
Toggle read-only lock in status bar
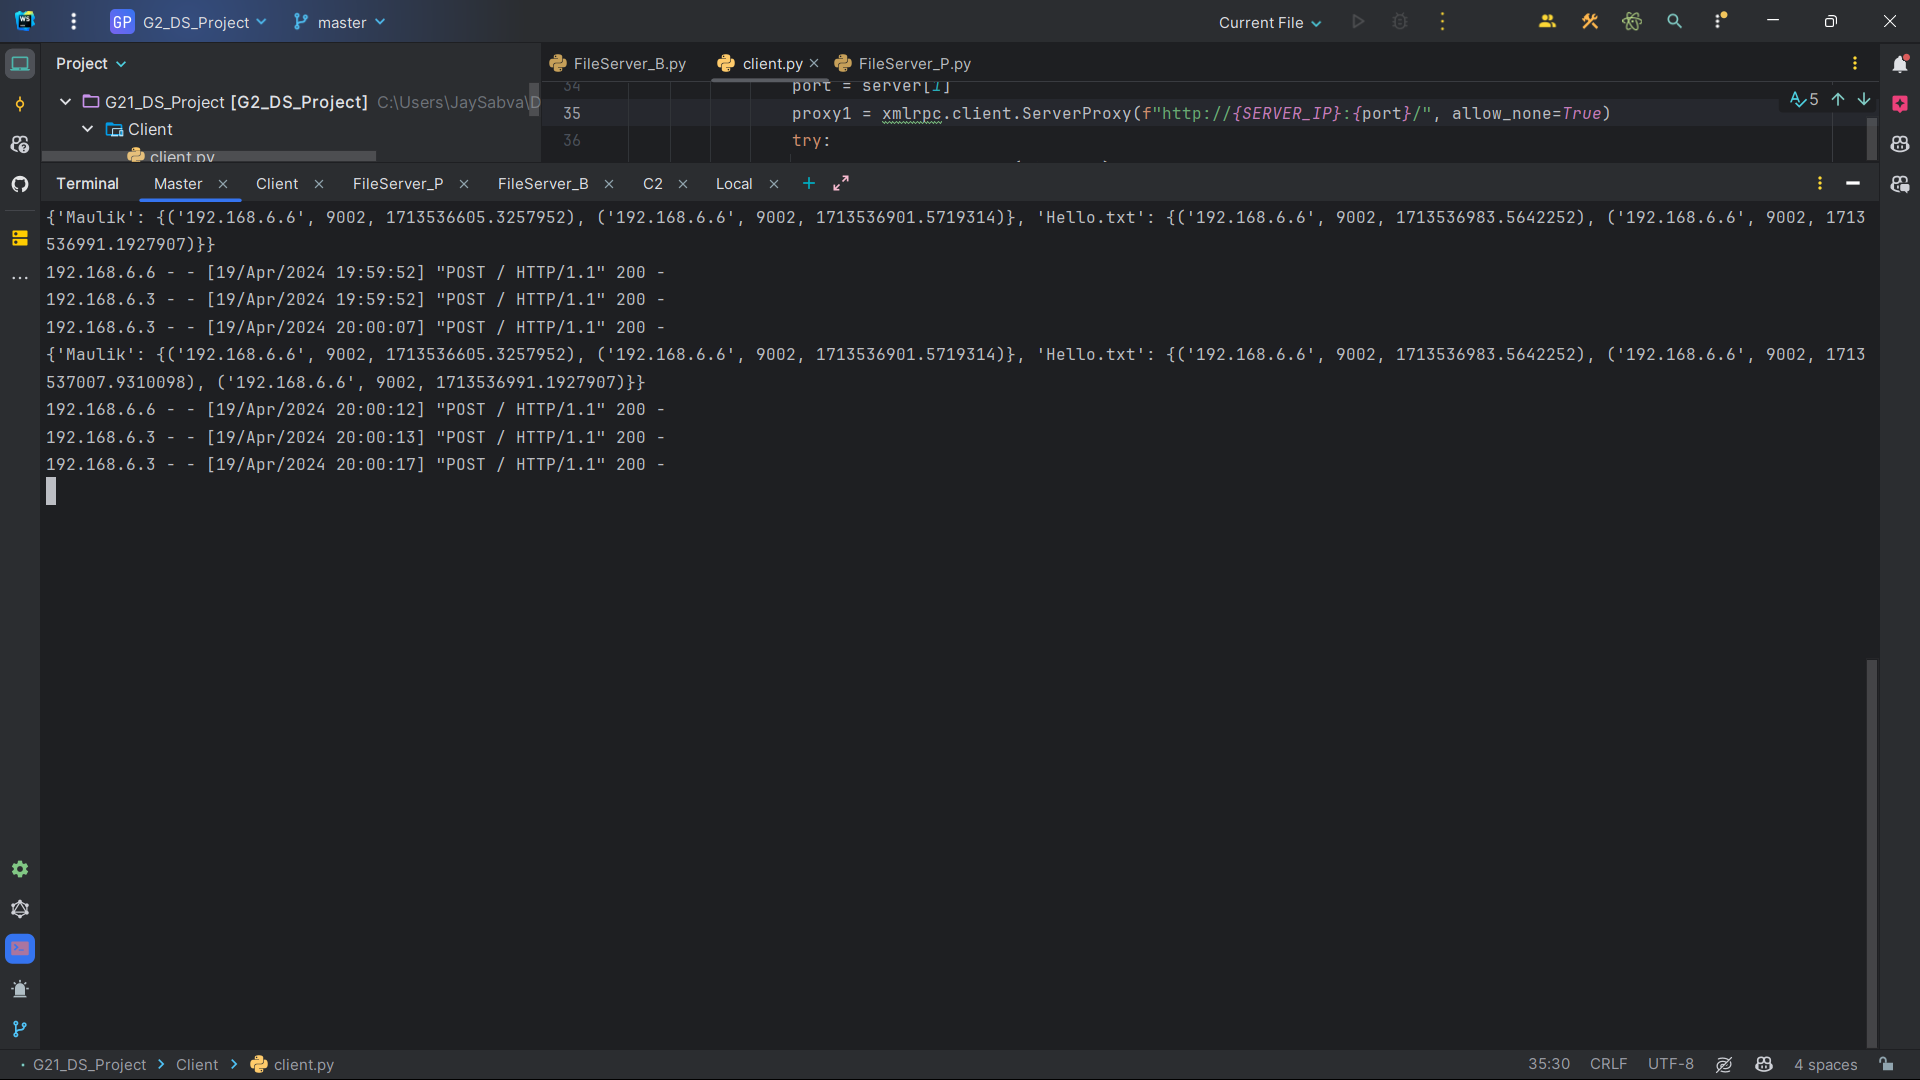click(x=1886, y=1064)
